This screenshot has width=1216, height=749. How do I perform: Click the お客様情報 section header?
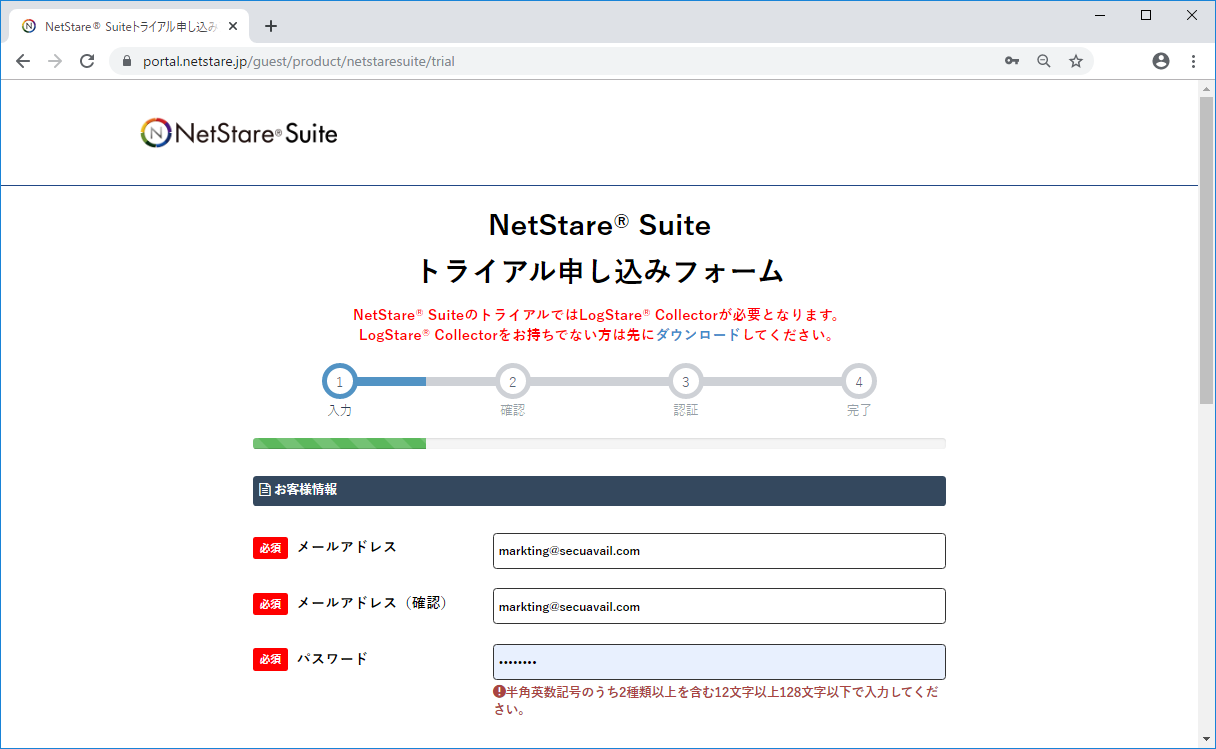point(599,490)
